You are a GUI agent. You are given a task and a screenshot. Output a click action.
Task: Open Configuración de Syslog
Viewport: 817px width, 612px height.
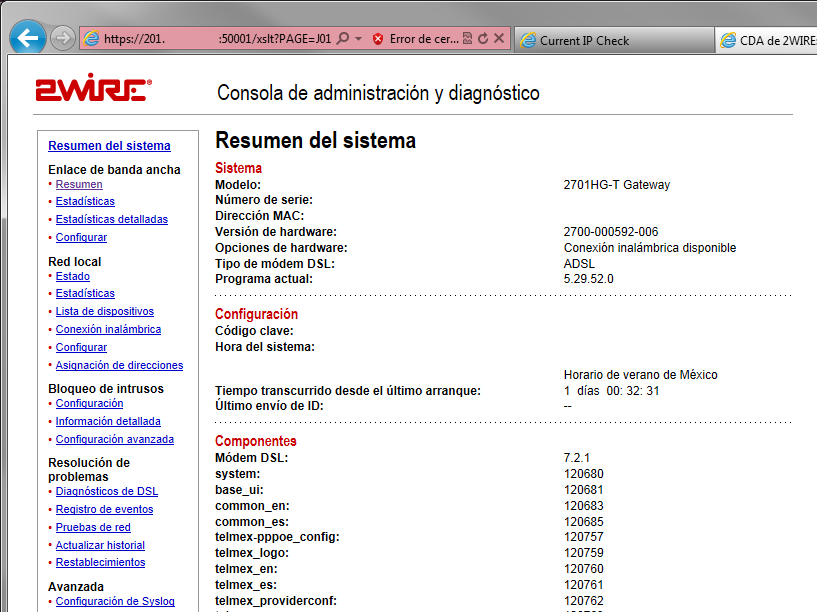click(x=113, y=602)
